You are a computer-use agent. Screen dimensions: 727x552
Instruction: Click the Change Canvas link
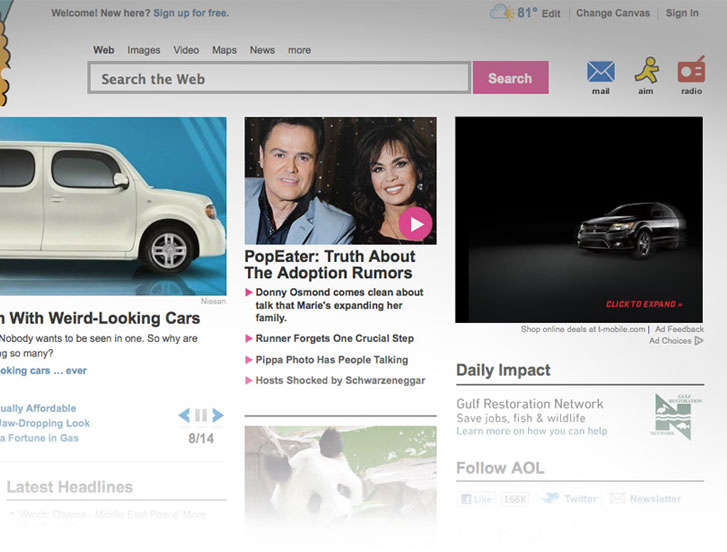[x=612, y=13]
